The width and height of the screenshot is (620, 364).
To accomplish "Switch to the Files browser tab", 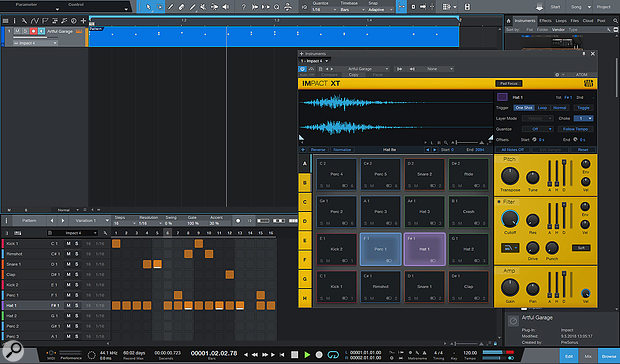I will coord(575,21).
